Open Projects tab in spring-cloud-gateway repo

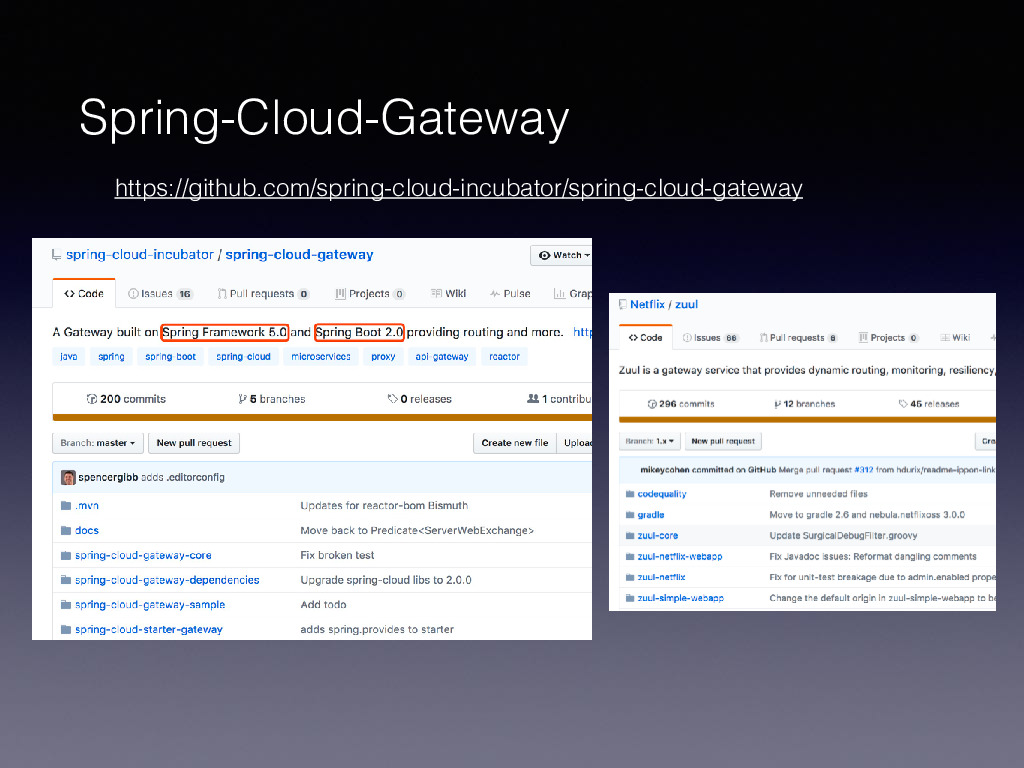click(370, 294)
